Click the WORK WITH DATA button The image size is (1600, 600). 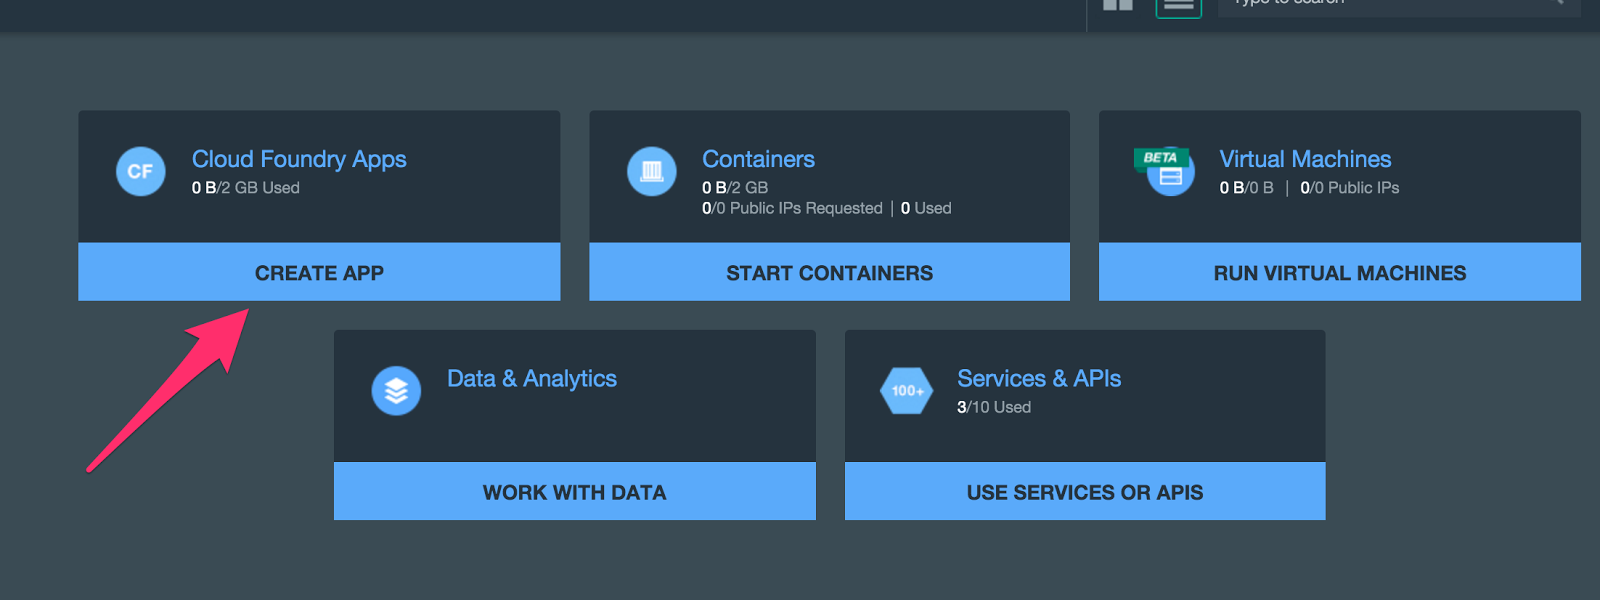point(575,491)
